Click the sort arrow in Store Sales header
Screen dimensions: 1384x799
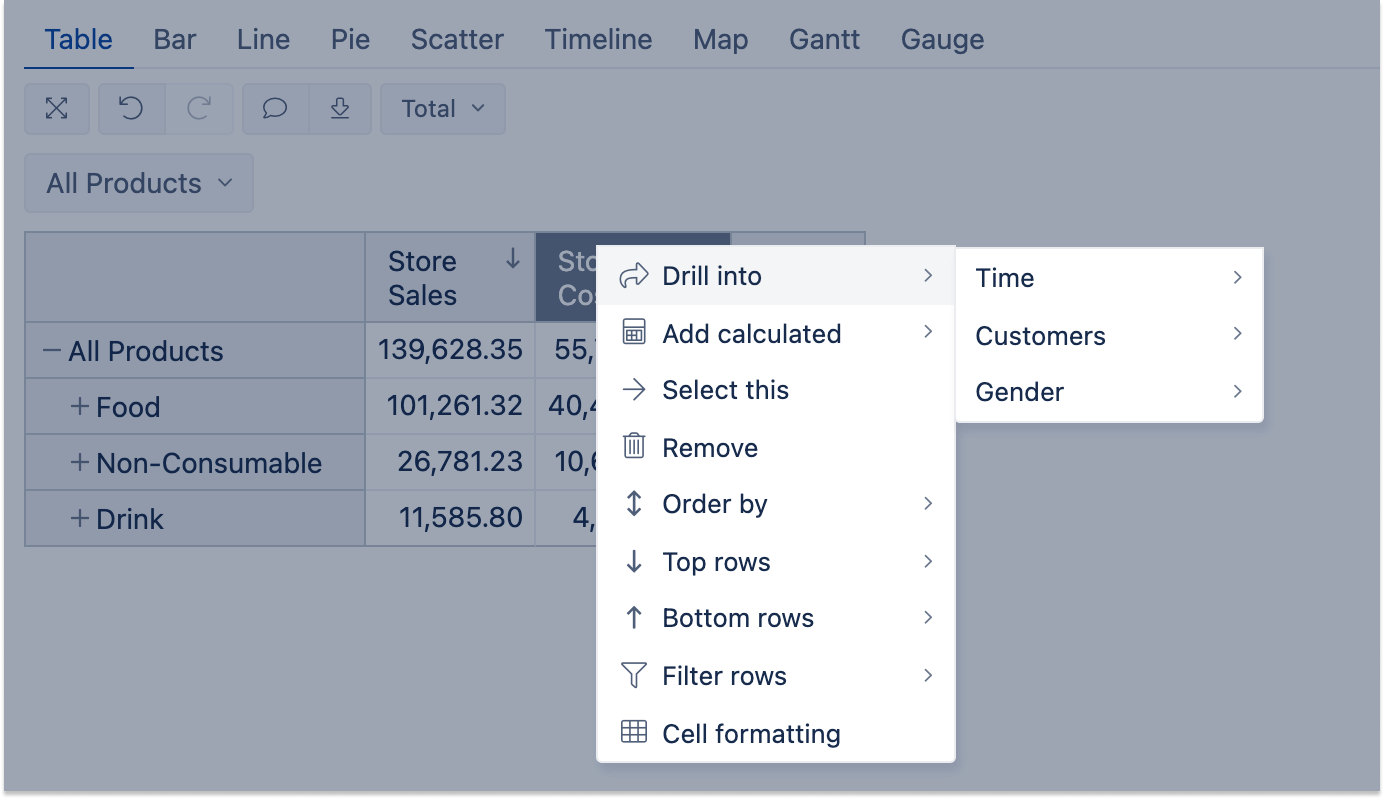512,259
